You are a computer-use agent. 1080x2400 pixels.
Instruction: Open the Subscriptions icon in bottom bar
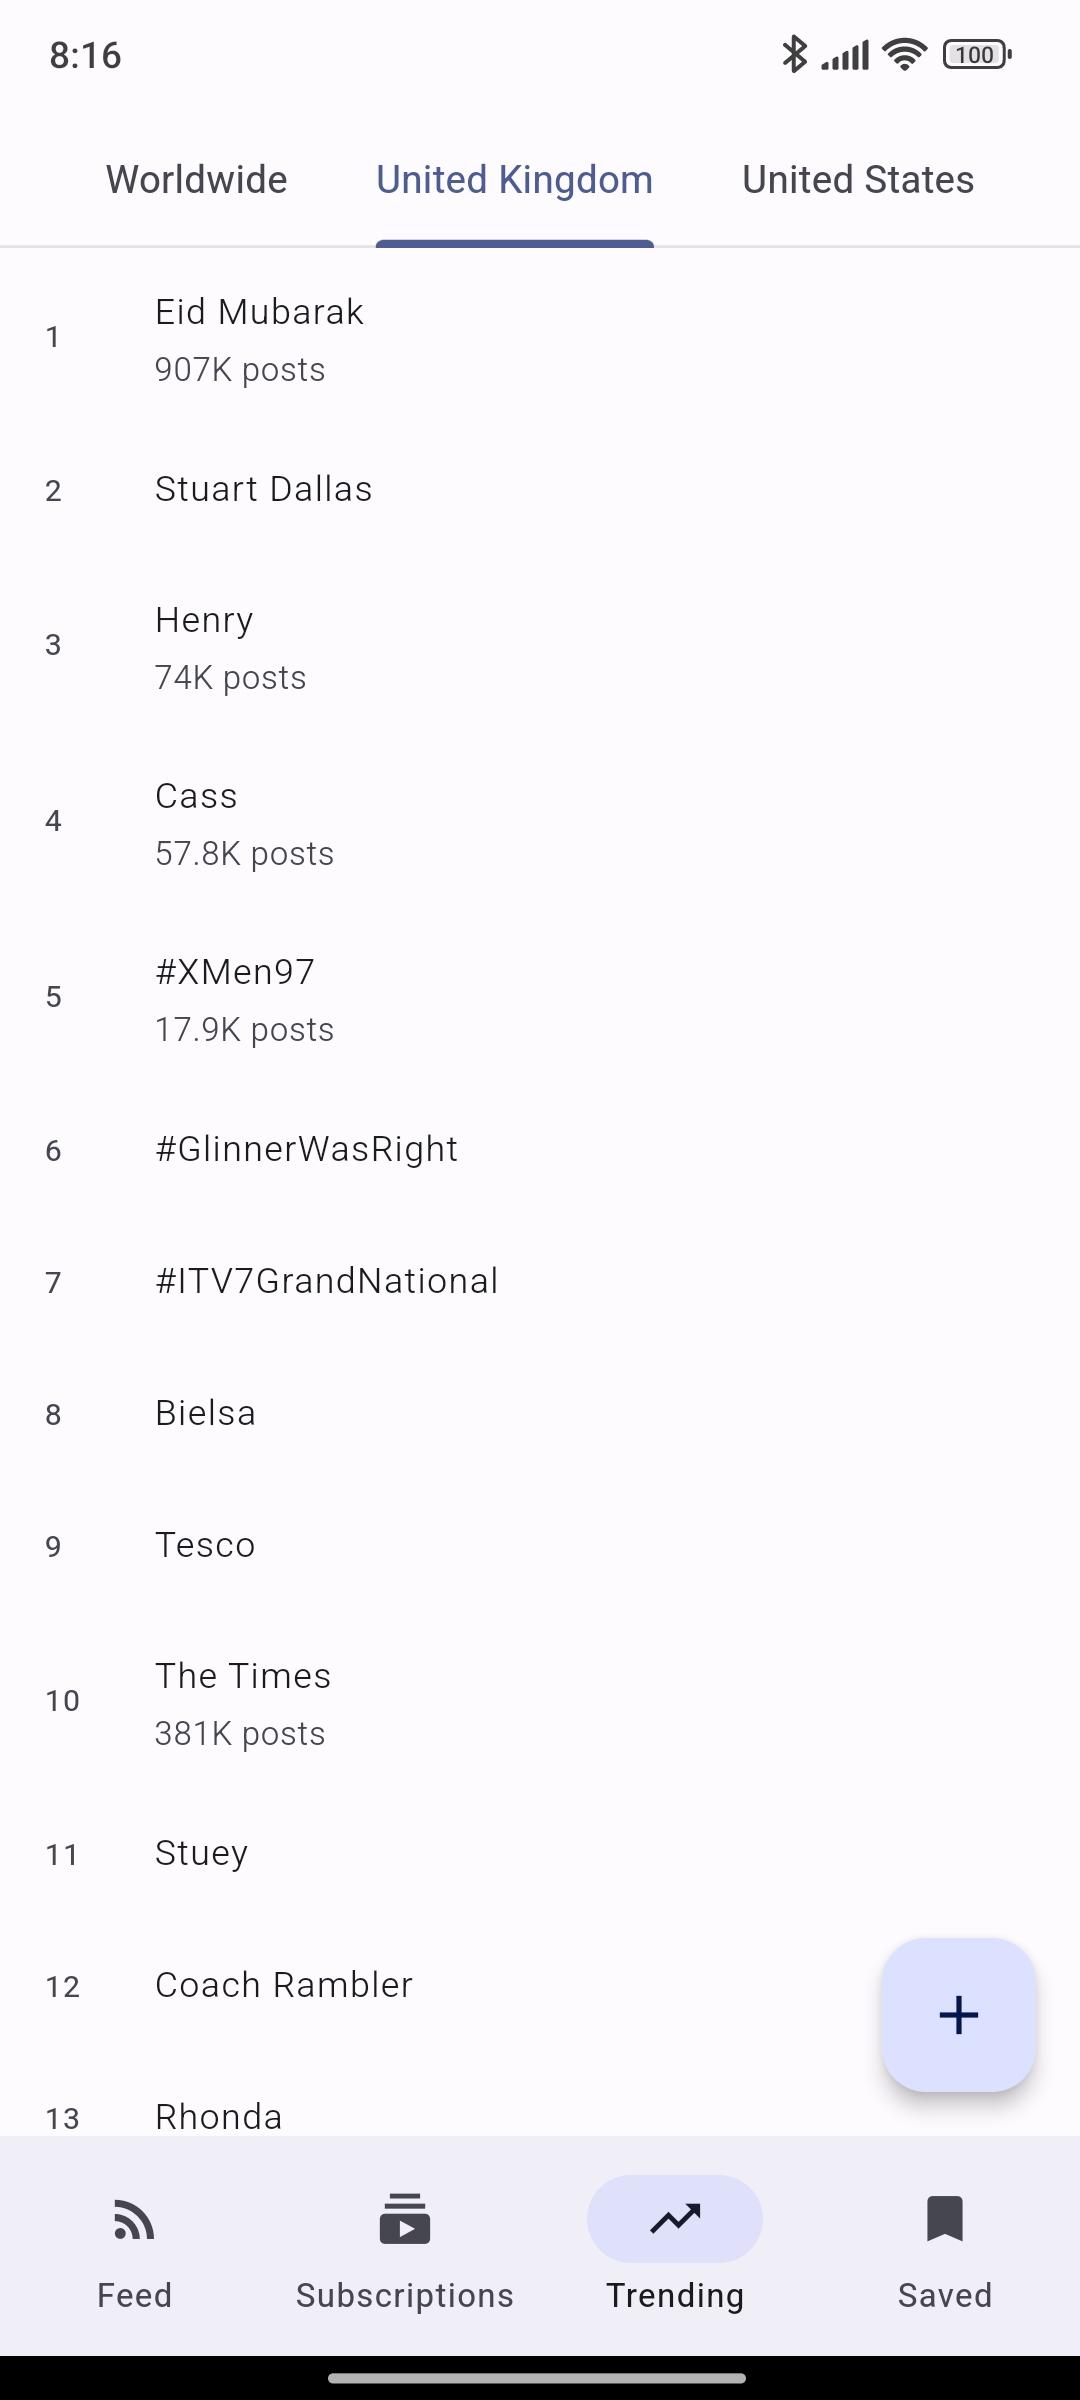(x=404, y=2220)
